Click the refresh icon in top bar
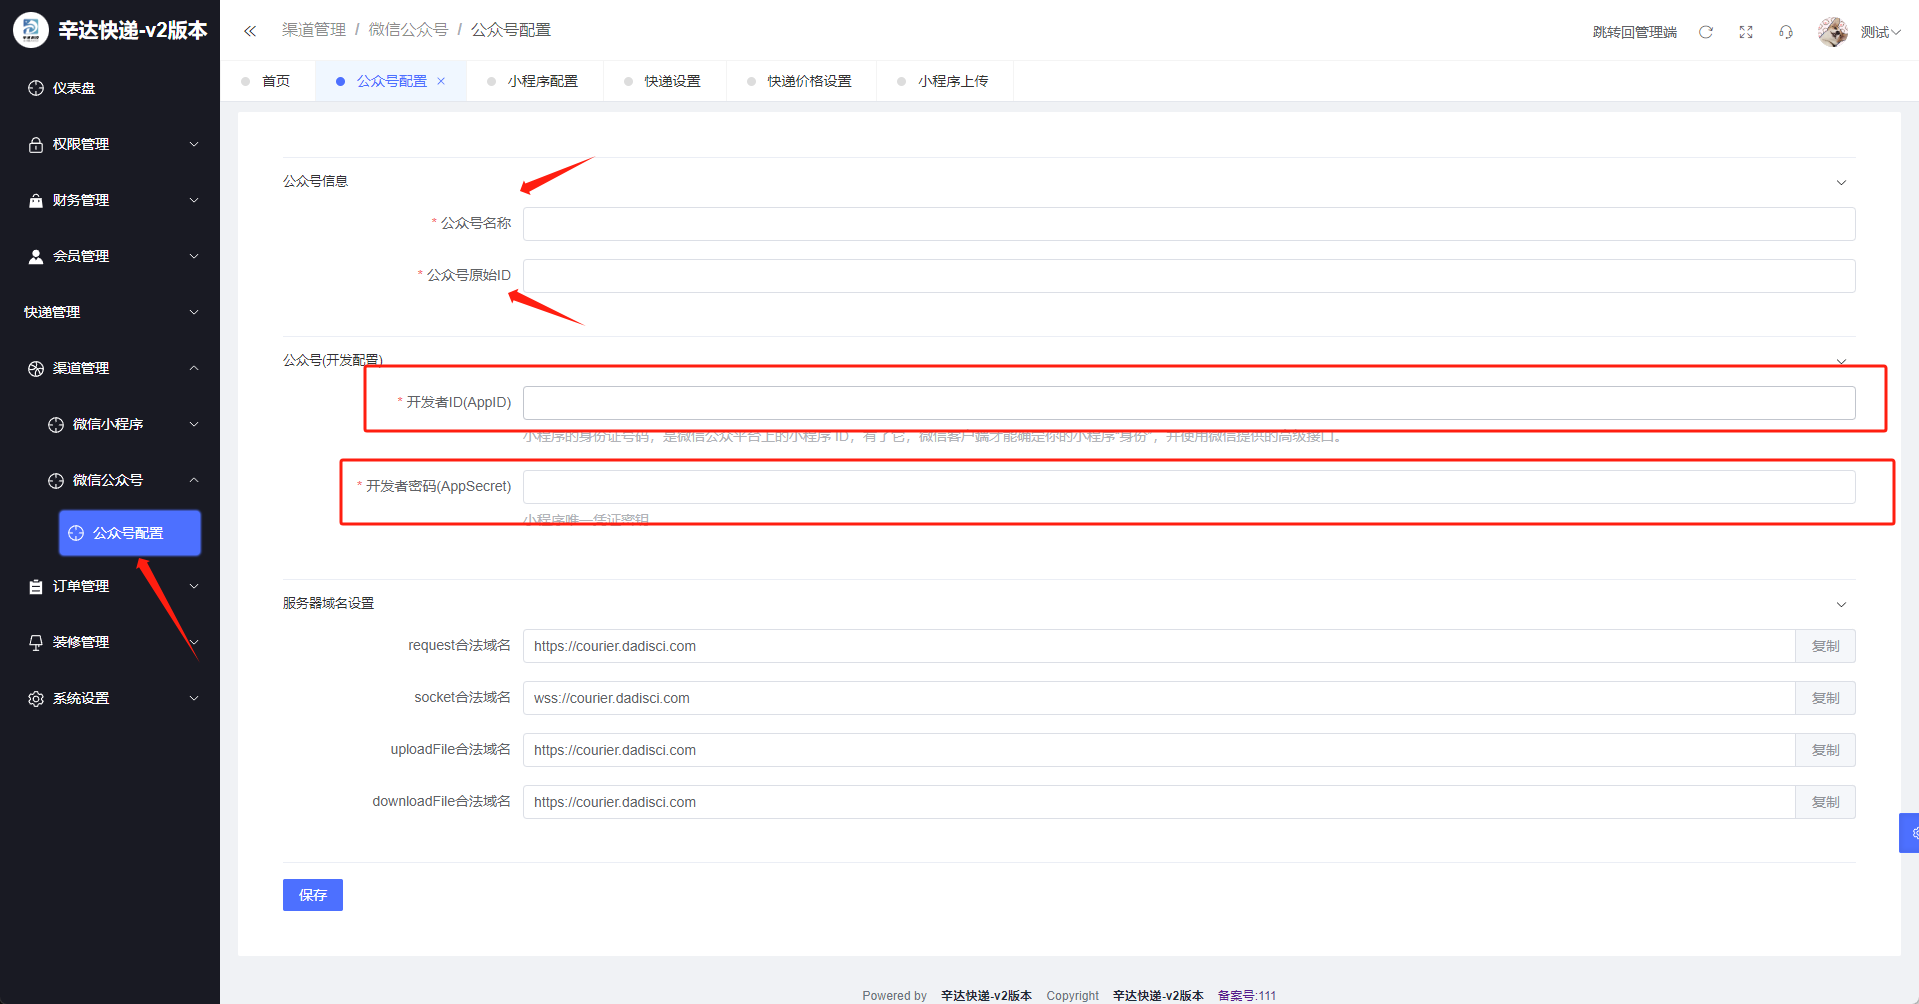The height and width of the screenshot is (1004, 1919). pos(1706,32)
